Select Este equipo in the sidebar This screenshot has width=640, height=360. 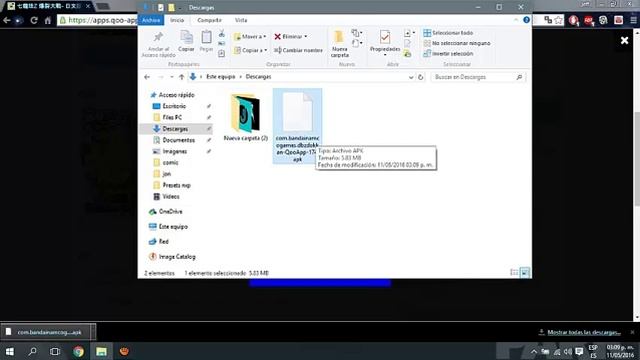[x=173, y=227]
